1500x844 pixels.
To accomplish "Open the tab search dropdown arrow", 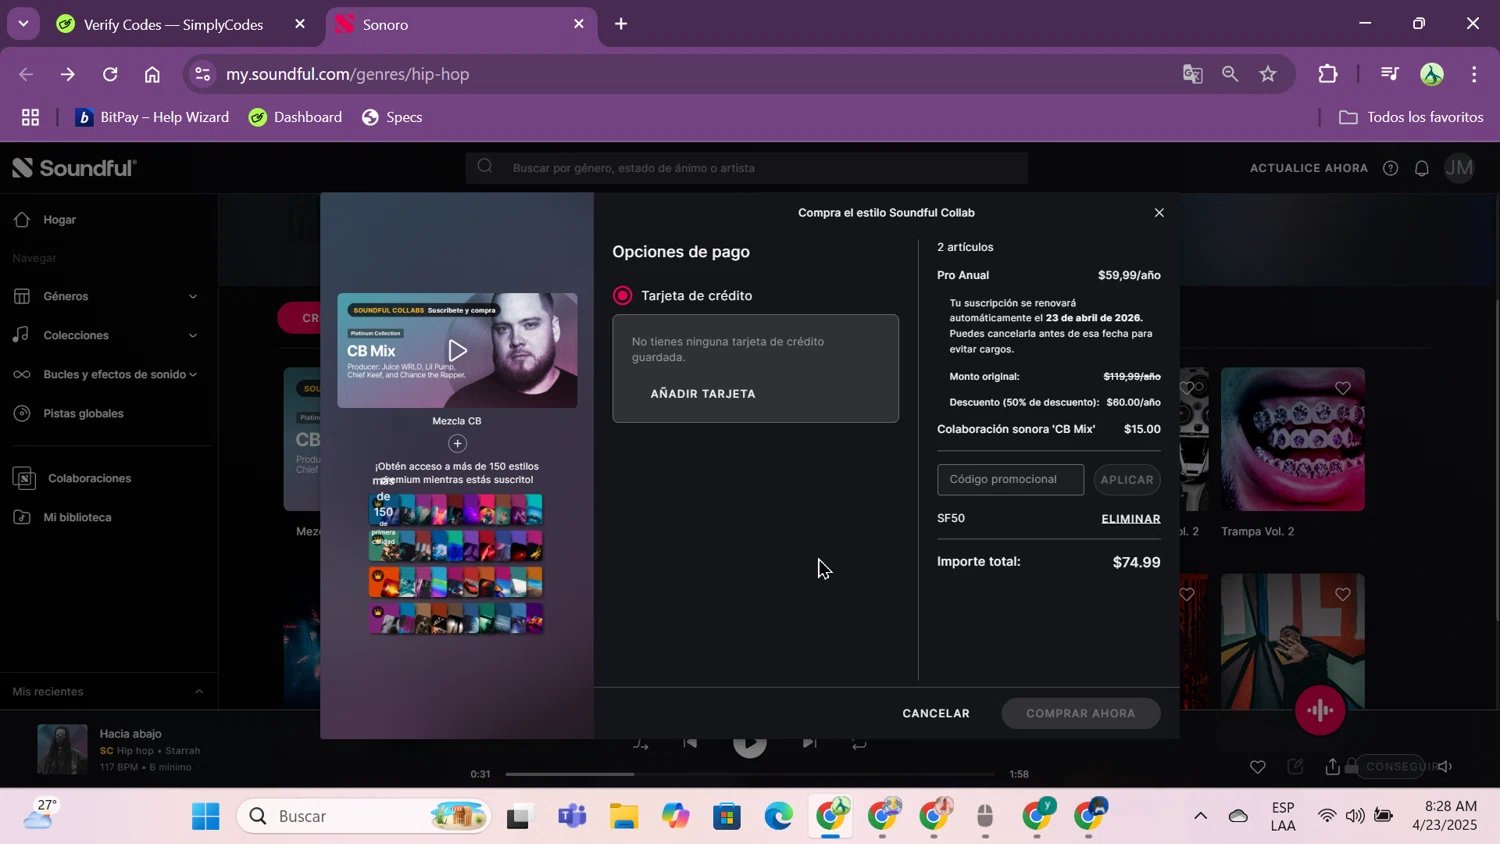I will [x=23, y=24].
